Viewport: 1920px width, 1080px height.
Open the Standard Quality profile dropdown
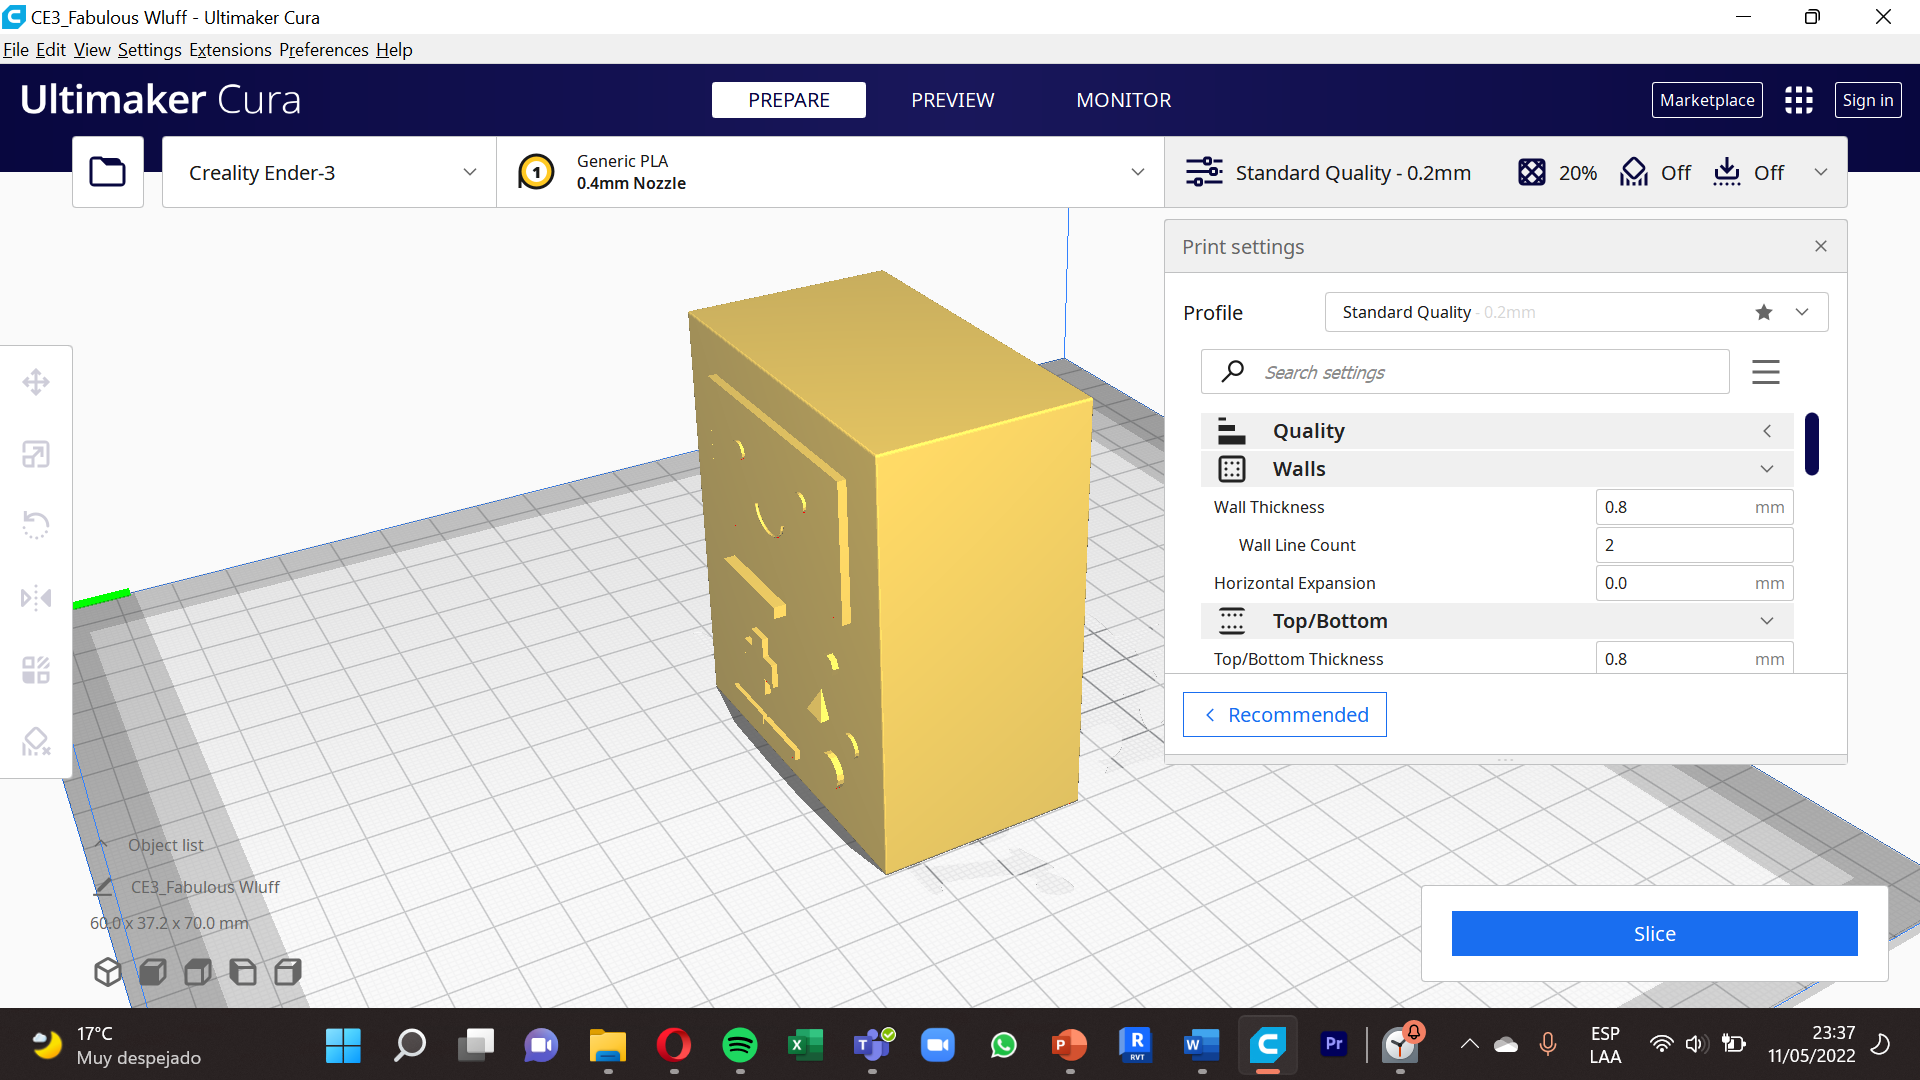[1576, 312]
